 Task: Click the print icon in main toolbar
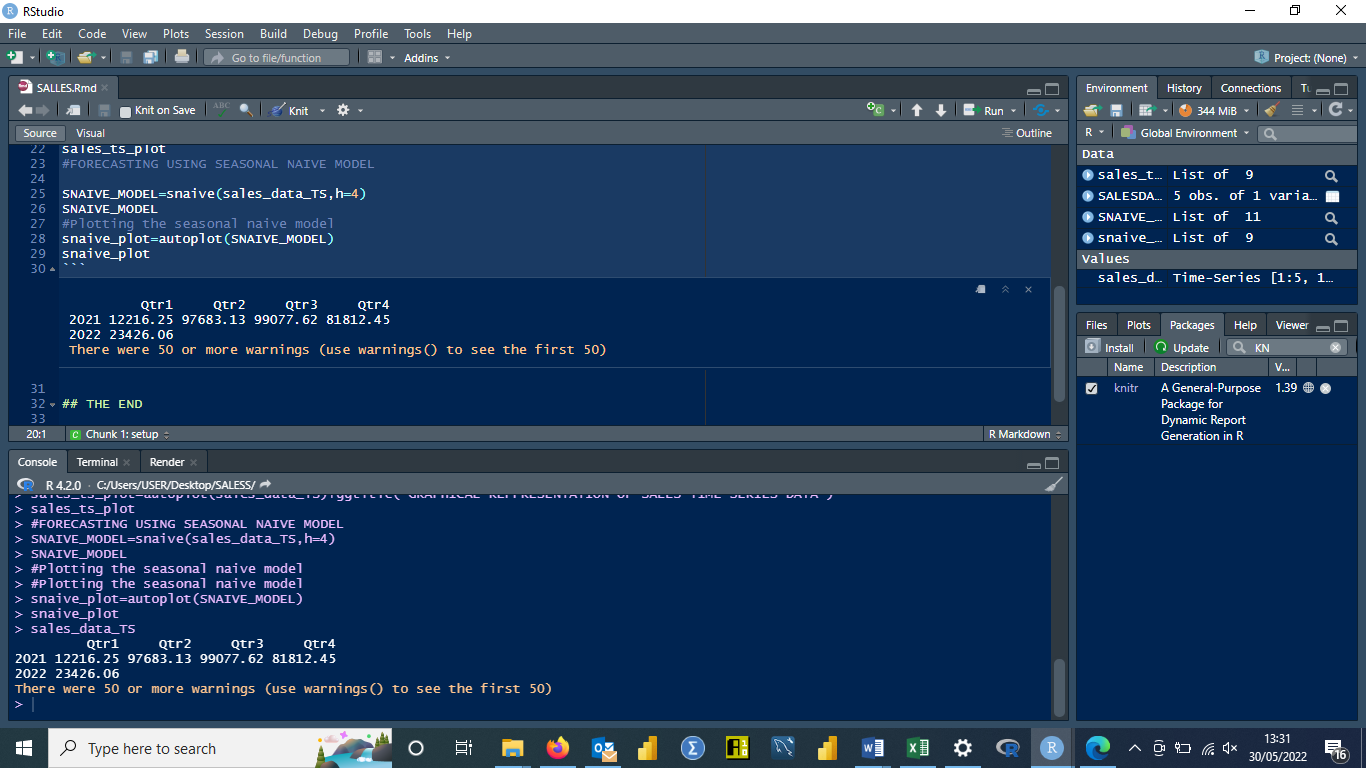click(x=181, y=58)
